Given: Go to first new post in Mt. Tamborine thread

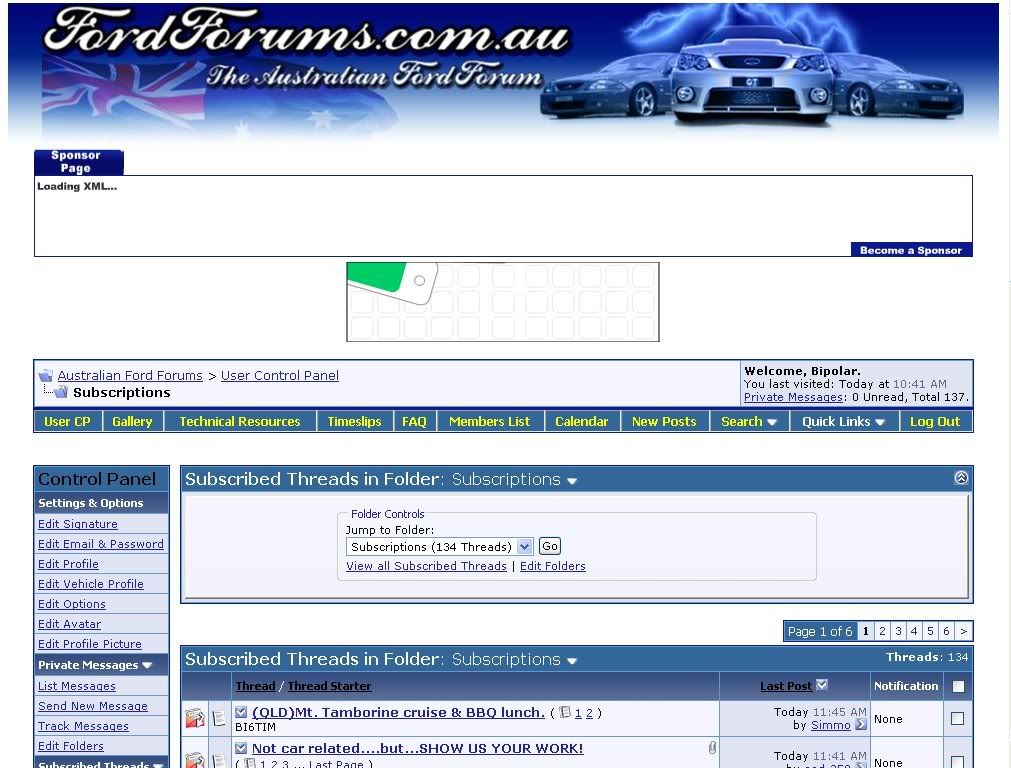Looking at the screenshot, I should 241,712.
